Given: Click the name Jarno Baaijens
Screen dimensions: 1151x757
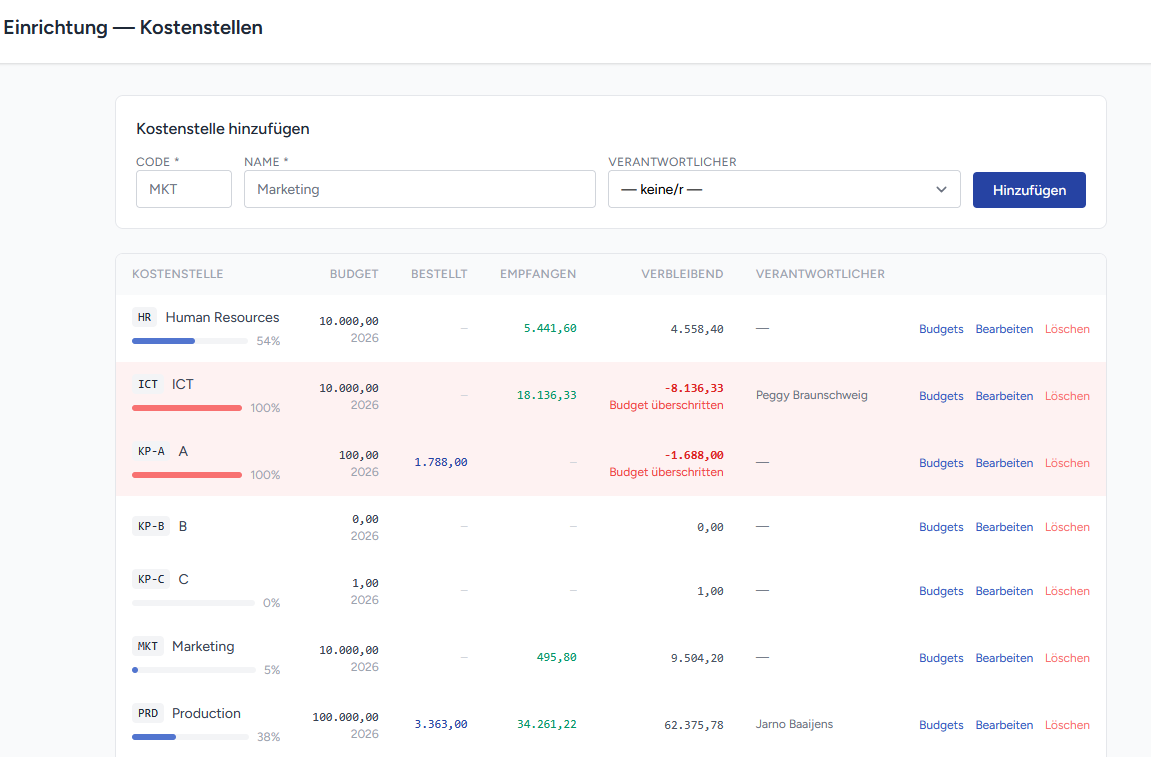Looking at the screenshot, I should pyautogui.click(x=794, y=724).
